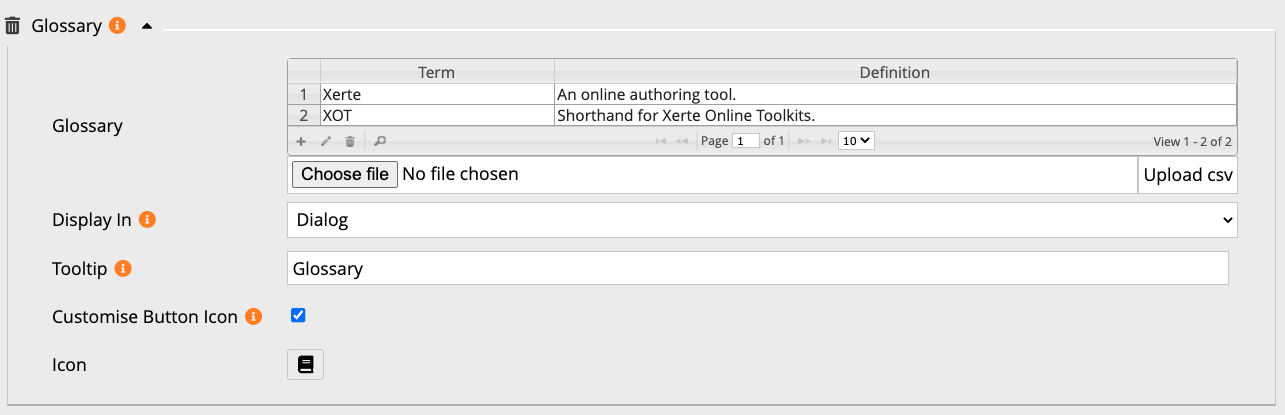Viewport: 1285px width, 415px height.
Task: Show info about the Tooltip field
Action: click(123, 269)
